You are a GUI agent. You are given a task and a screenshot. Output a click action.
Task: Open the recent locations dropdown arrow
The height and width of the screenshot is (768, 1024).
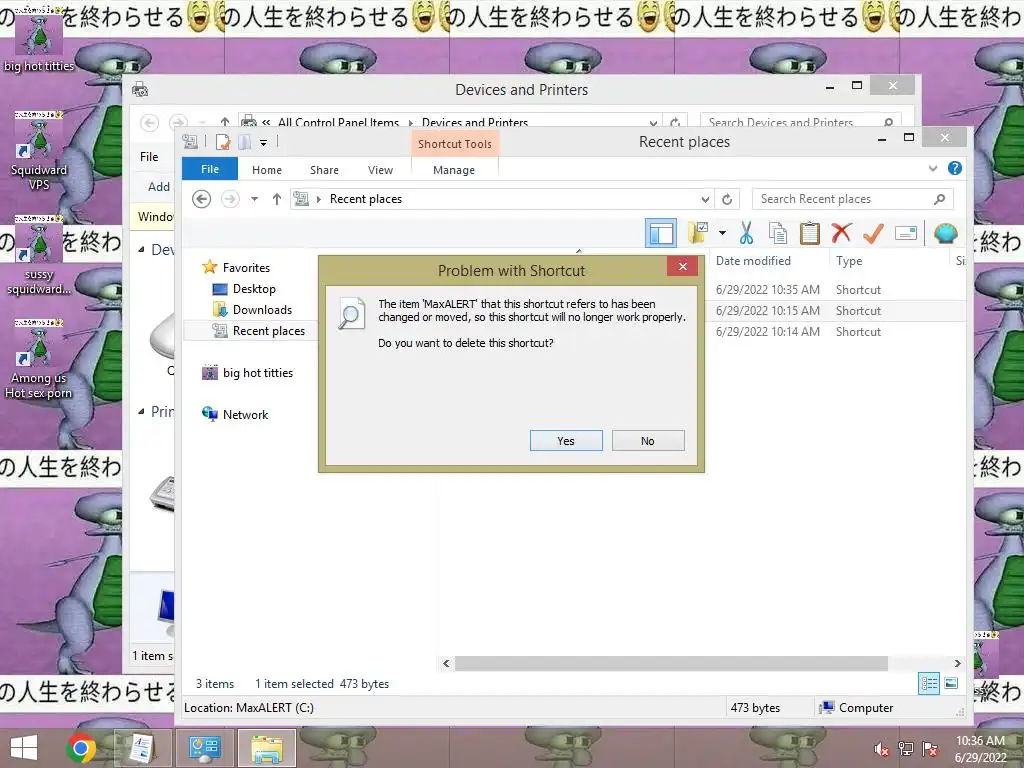(x=254, y=199)
